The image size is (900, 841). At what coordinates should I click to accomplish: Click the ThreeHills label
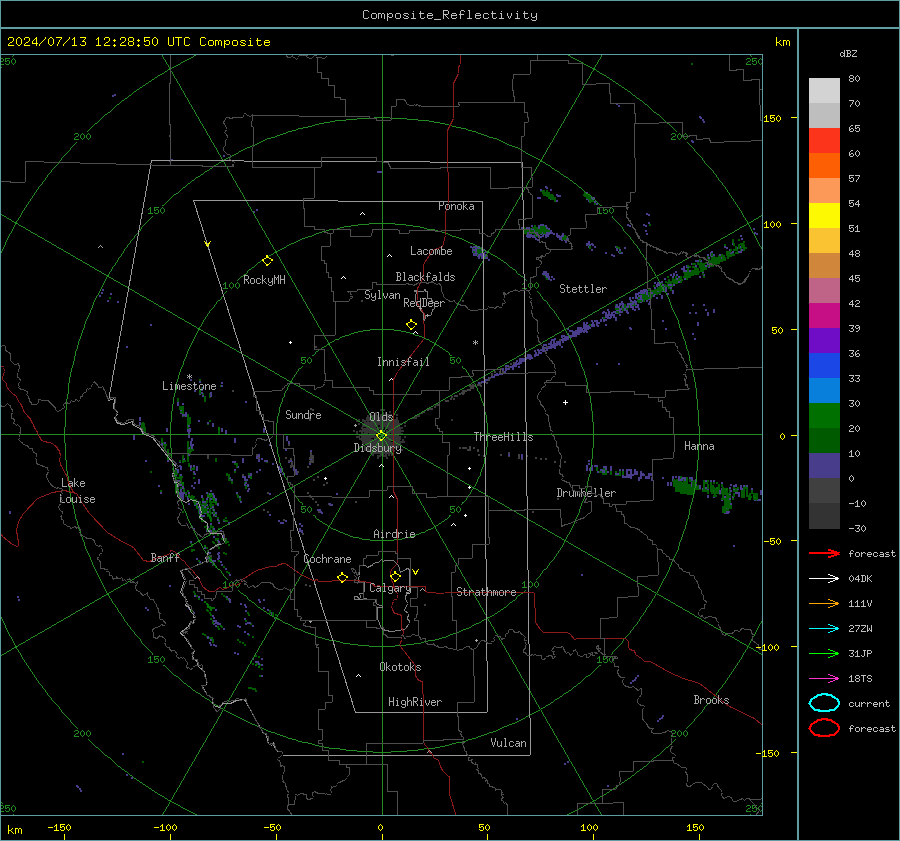pos(503,437)
